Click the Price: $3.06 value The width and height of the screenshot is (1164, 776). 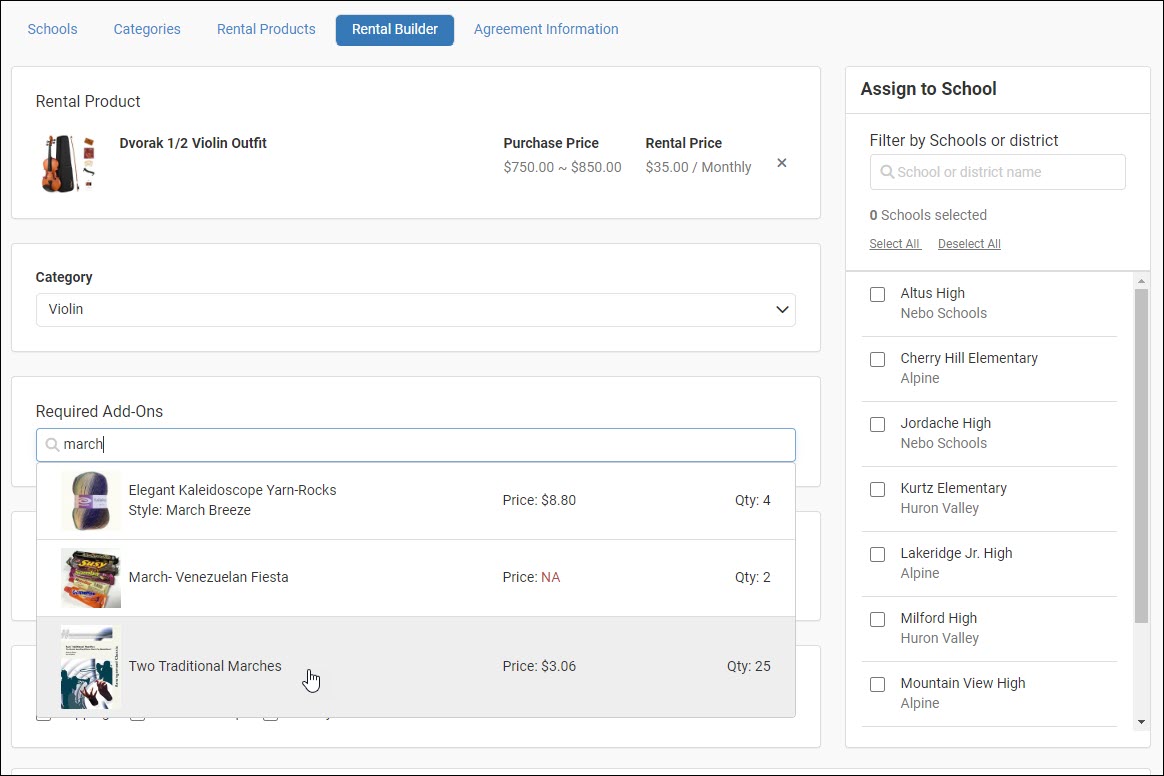(x=539, y=666)
